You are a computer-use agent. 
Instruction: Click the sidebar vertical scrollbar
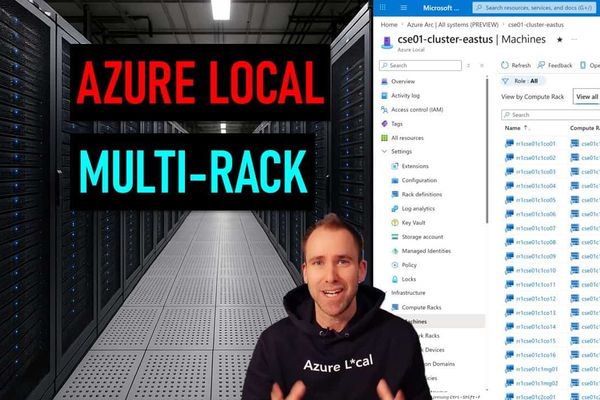click(x=487, y=151)
